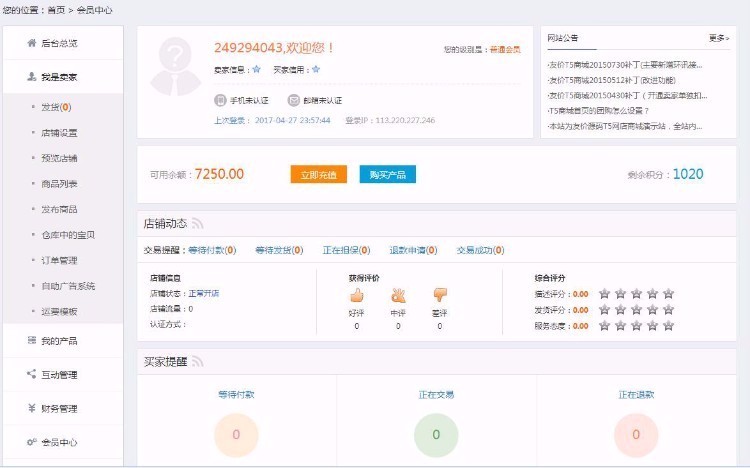Click first star in 发货评分 row
The image size is (750, 468).
605,310
